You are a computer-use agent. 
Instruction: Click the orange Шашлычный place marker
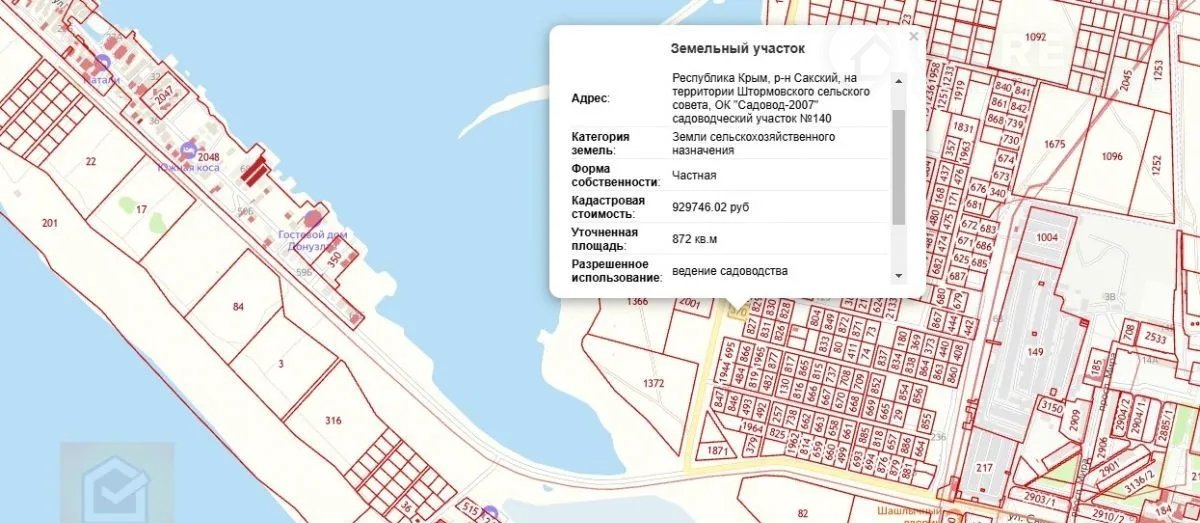coord(953,515)
